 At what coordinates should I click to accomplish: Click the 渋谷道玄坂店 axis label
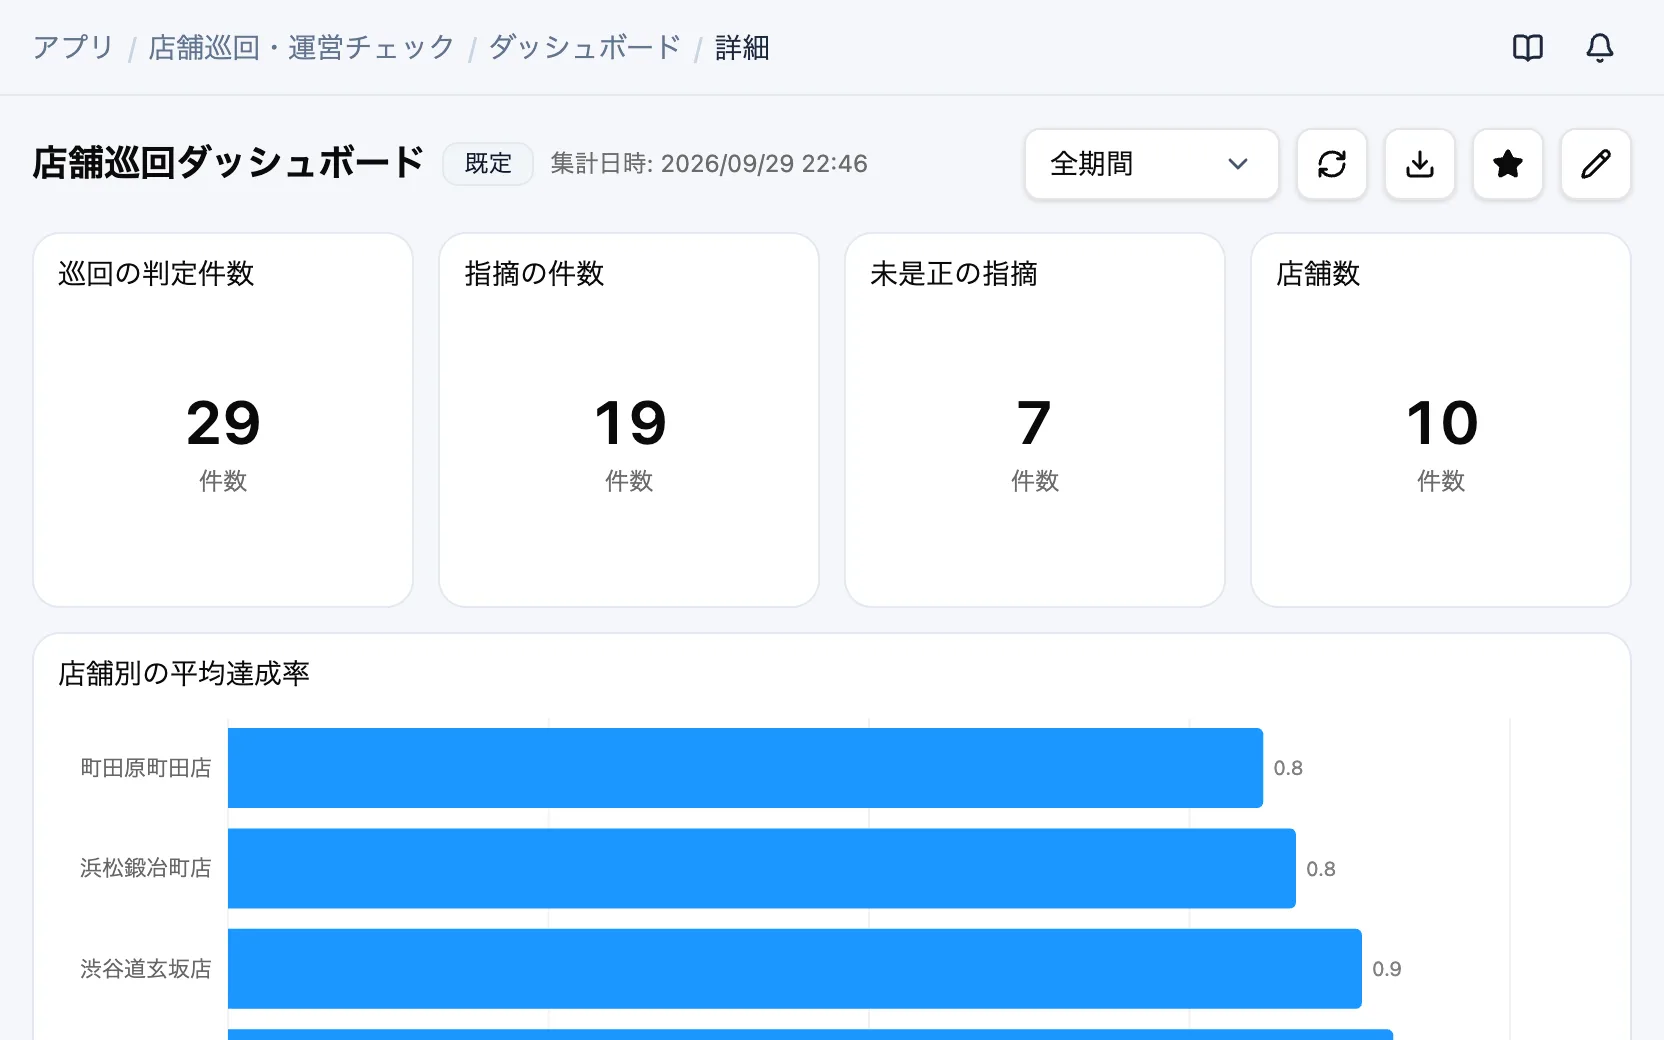[x=146, y=969]
